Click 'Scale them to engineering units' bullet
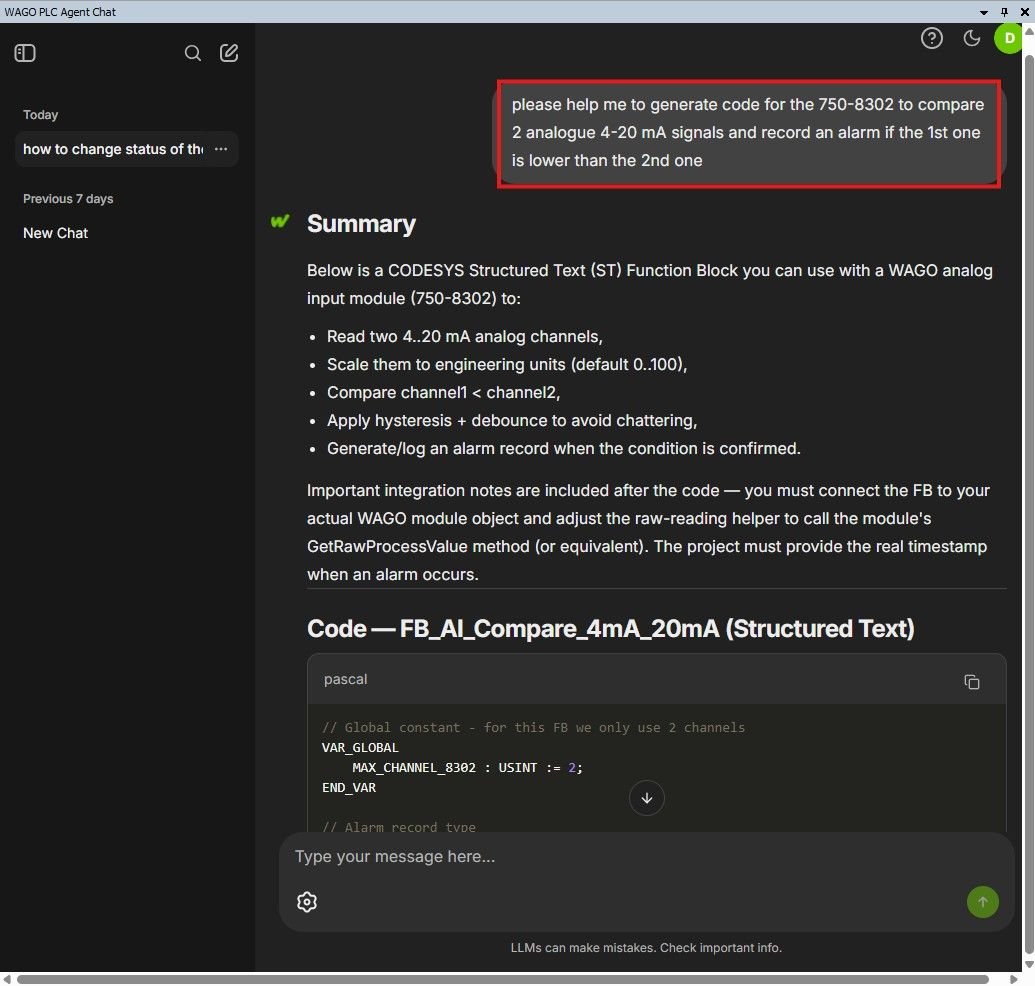Viewport: 1035px width, 986px height. click(507, 364)
